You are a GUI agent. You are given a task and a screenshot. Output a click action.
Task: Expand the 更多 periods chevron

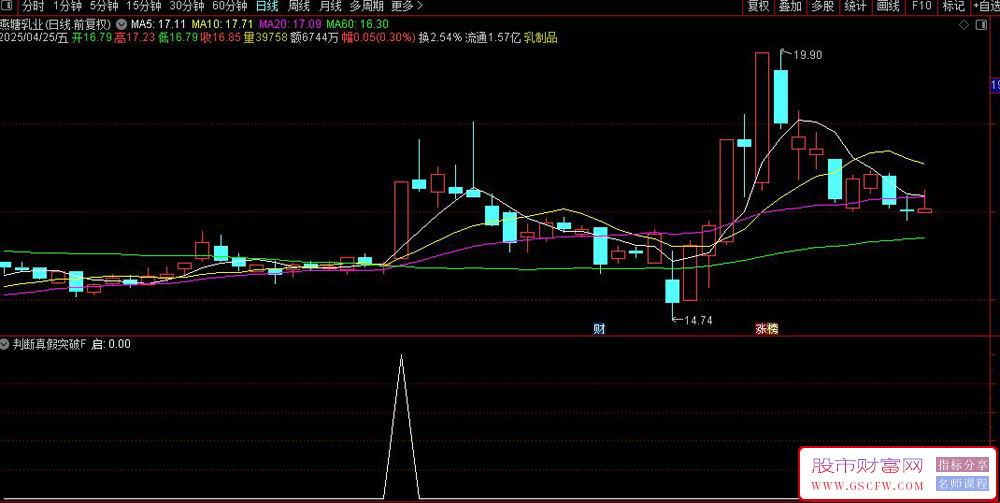pyautogui.click(x=419, y=6)
